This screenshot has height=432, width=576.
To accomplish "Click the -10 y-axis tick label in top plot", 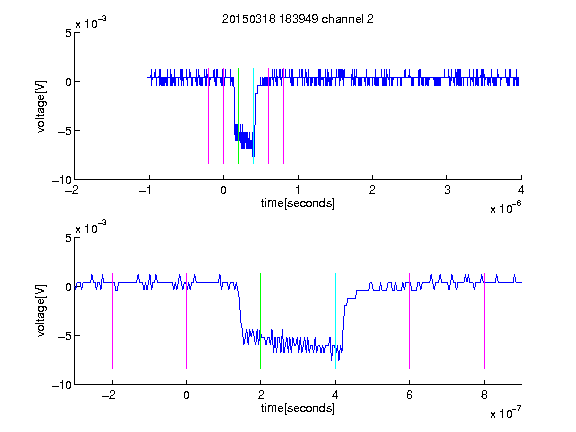I will click(x=62, y=180).
